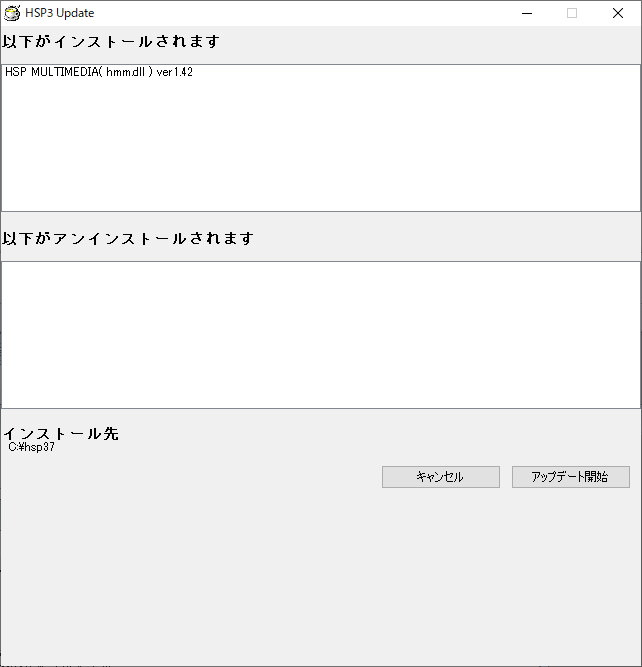
Task: Click the hmm.dll filename in the list
Action: pyautogui.click(x=126, y=72)
